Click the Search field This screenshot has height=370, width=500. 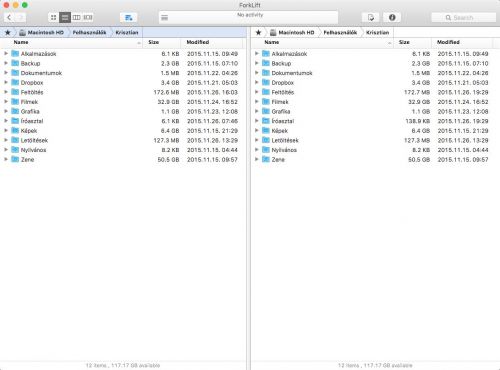pyautogui.click(x=463, y=17)
